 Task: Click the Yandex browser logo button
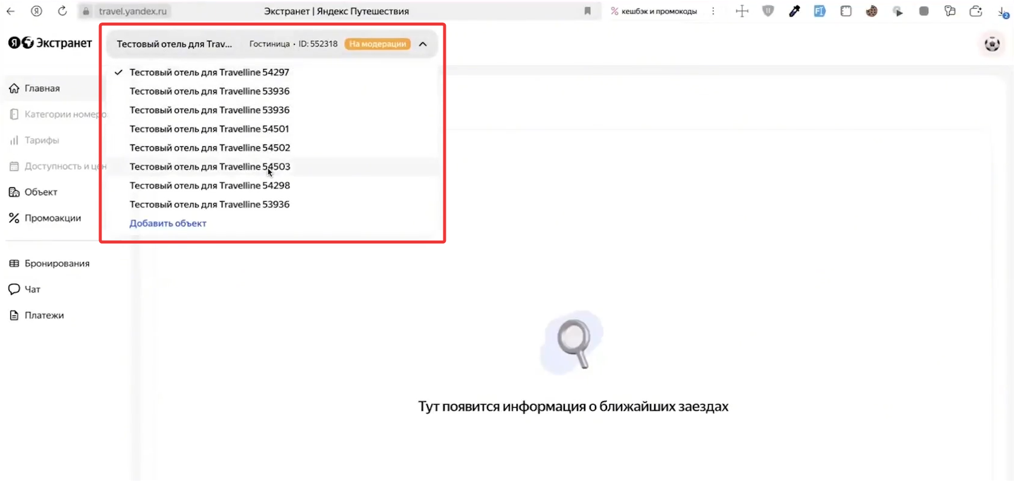point(37,11)
